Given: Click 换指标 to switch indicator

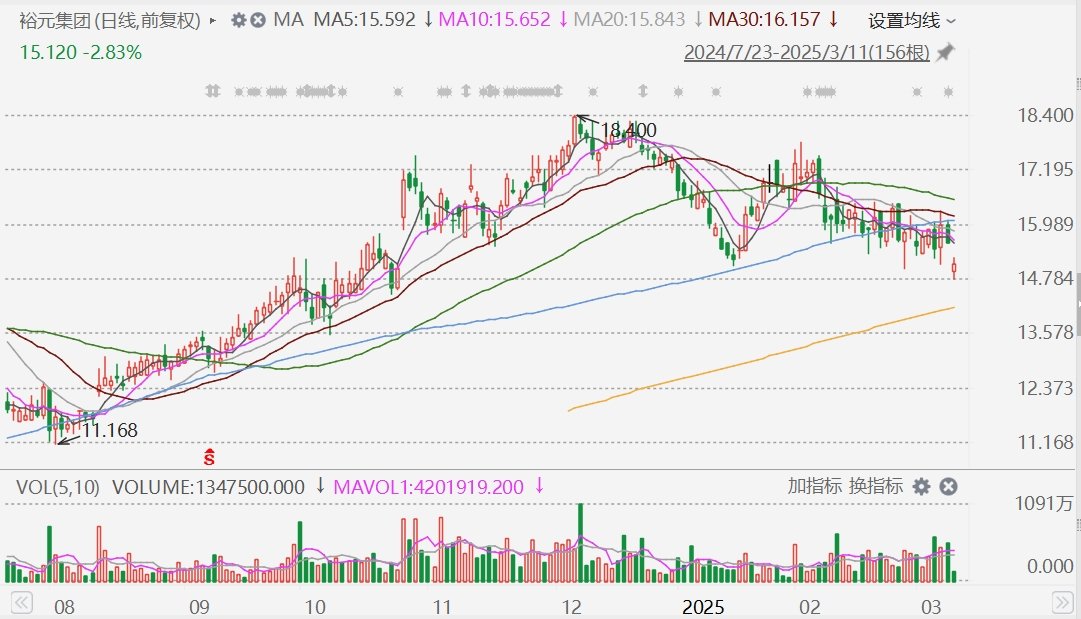Looking at the screenshot, I should coord(876,487).
